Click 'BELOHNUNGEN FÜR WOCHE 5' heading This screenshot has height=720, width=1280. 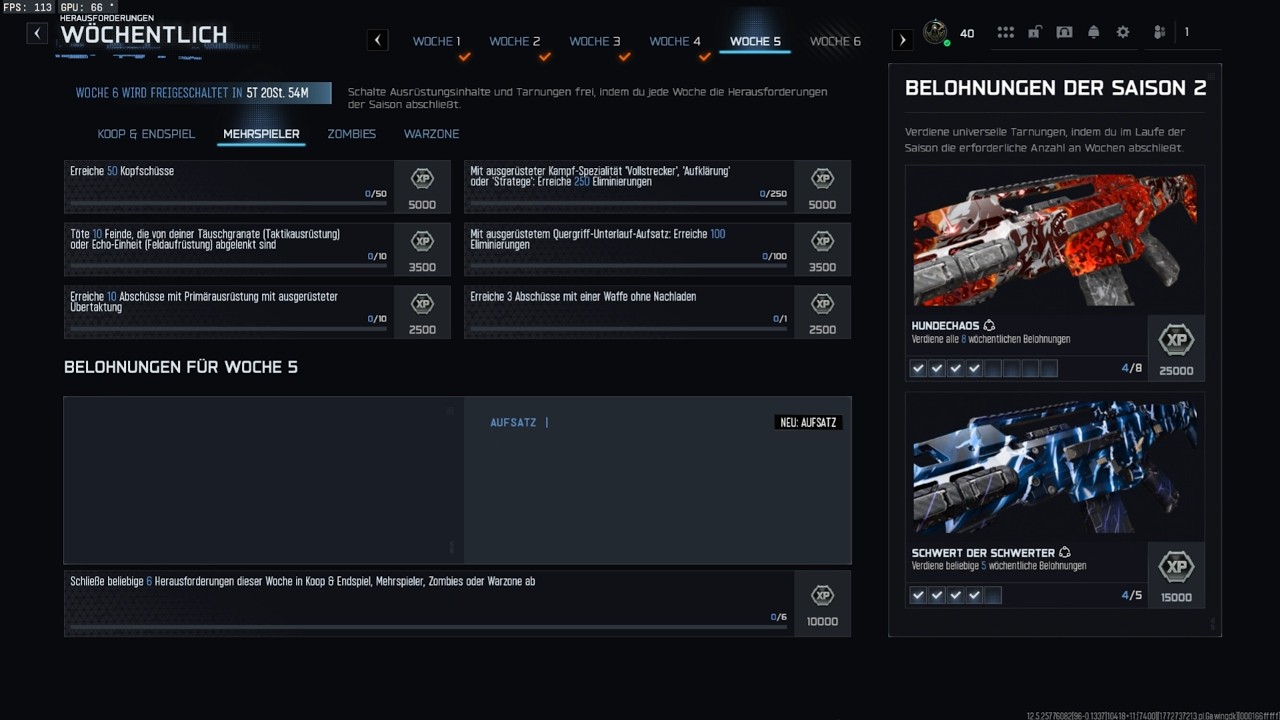point(181,367)
